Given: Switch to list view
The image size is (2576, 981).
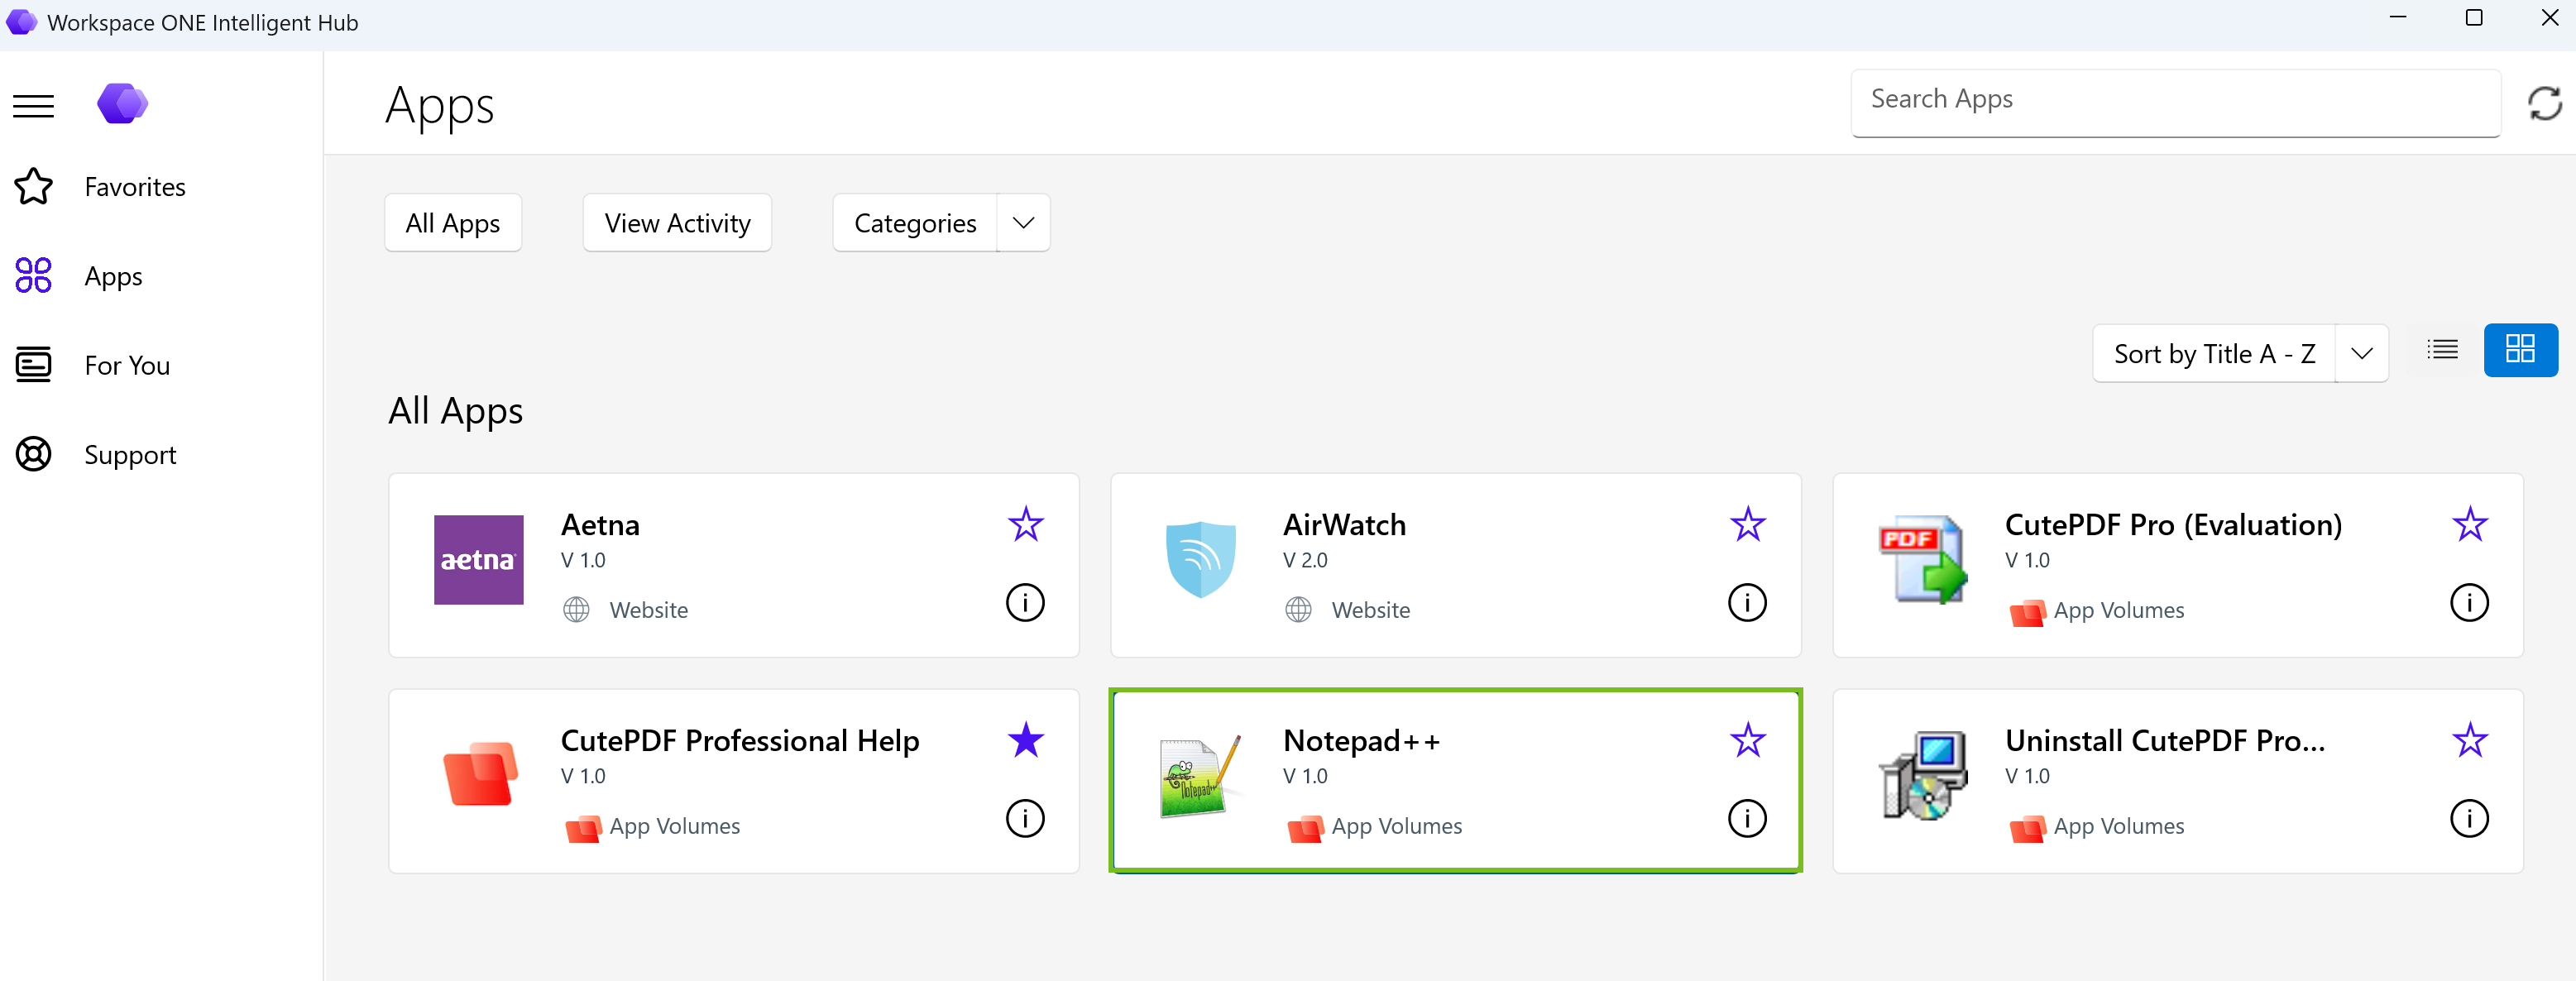Looking at the screenshot, I should 2442,350.
